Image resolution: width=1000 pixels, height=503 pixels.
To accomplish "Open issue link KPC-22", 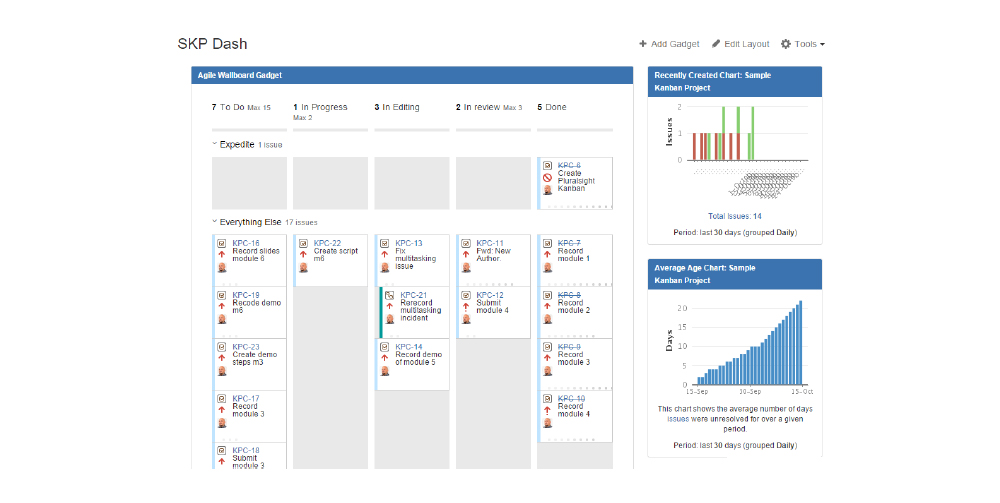I will coord(327,244).
